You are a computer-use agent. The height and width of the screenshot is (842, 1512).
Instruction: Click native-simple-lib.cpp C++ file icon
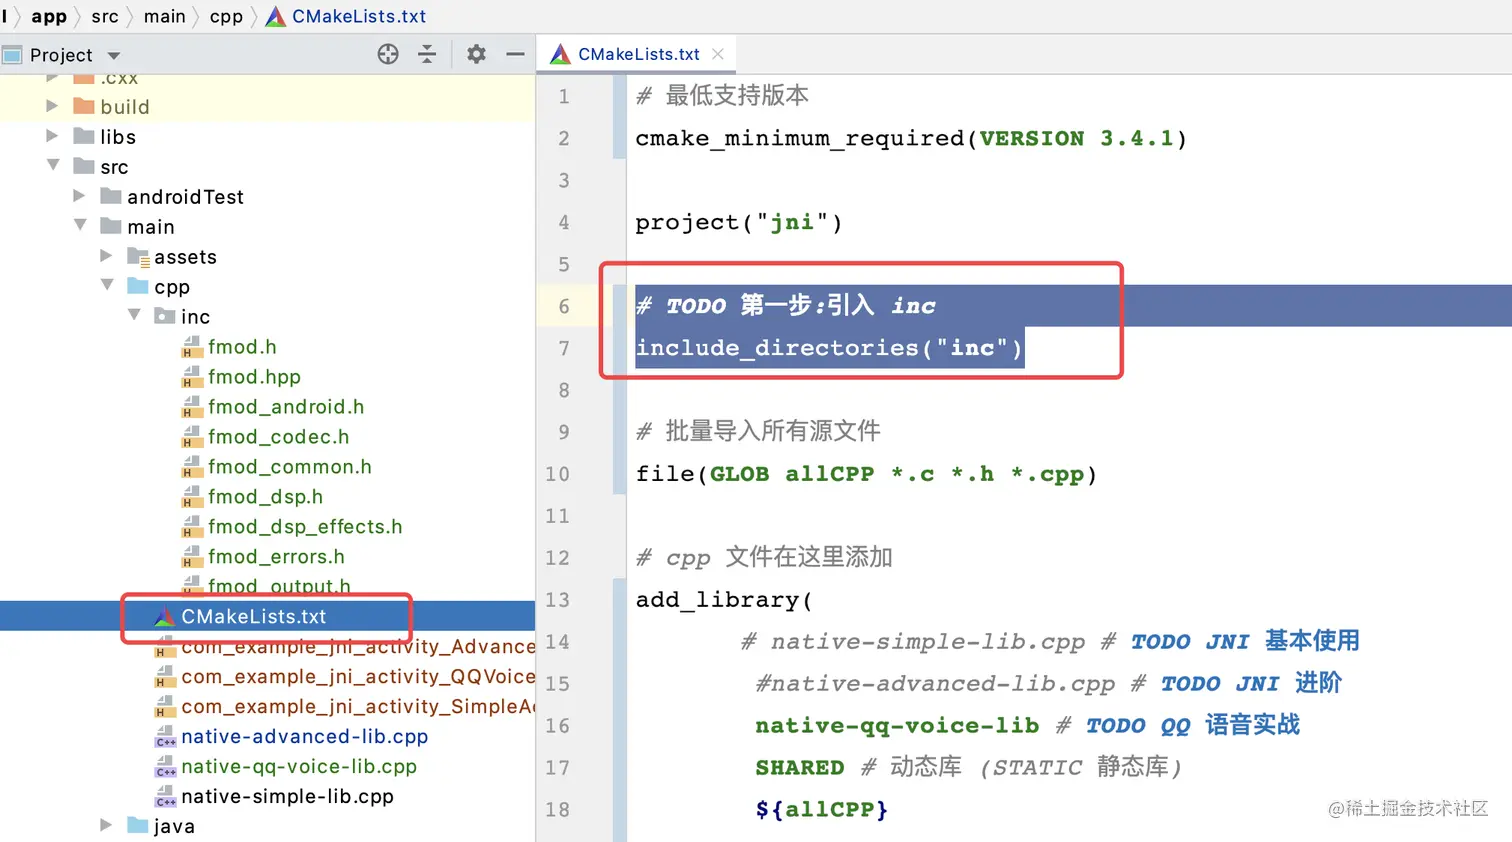[165, 797]
